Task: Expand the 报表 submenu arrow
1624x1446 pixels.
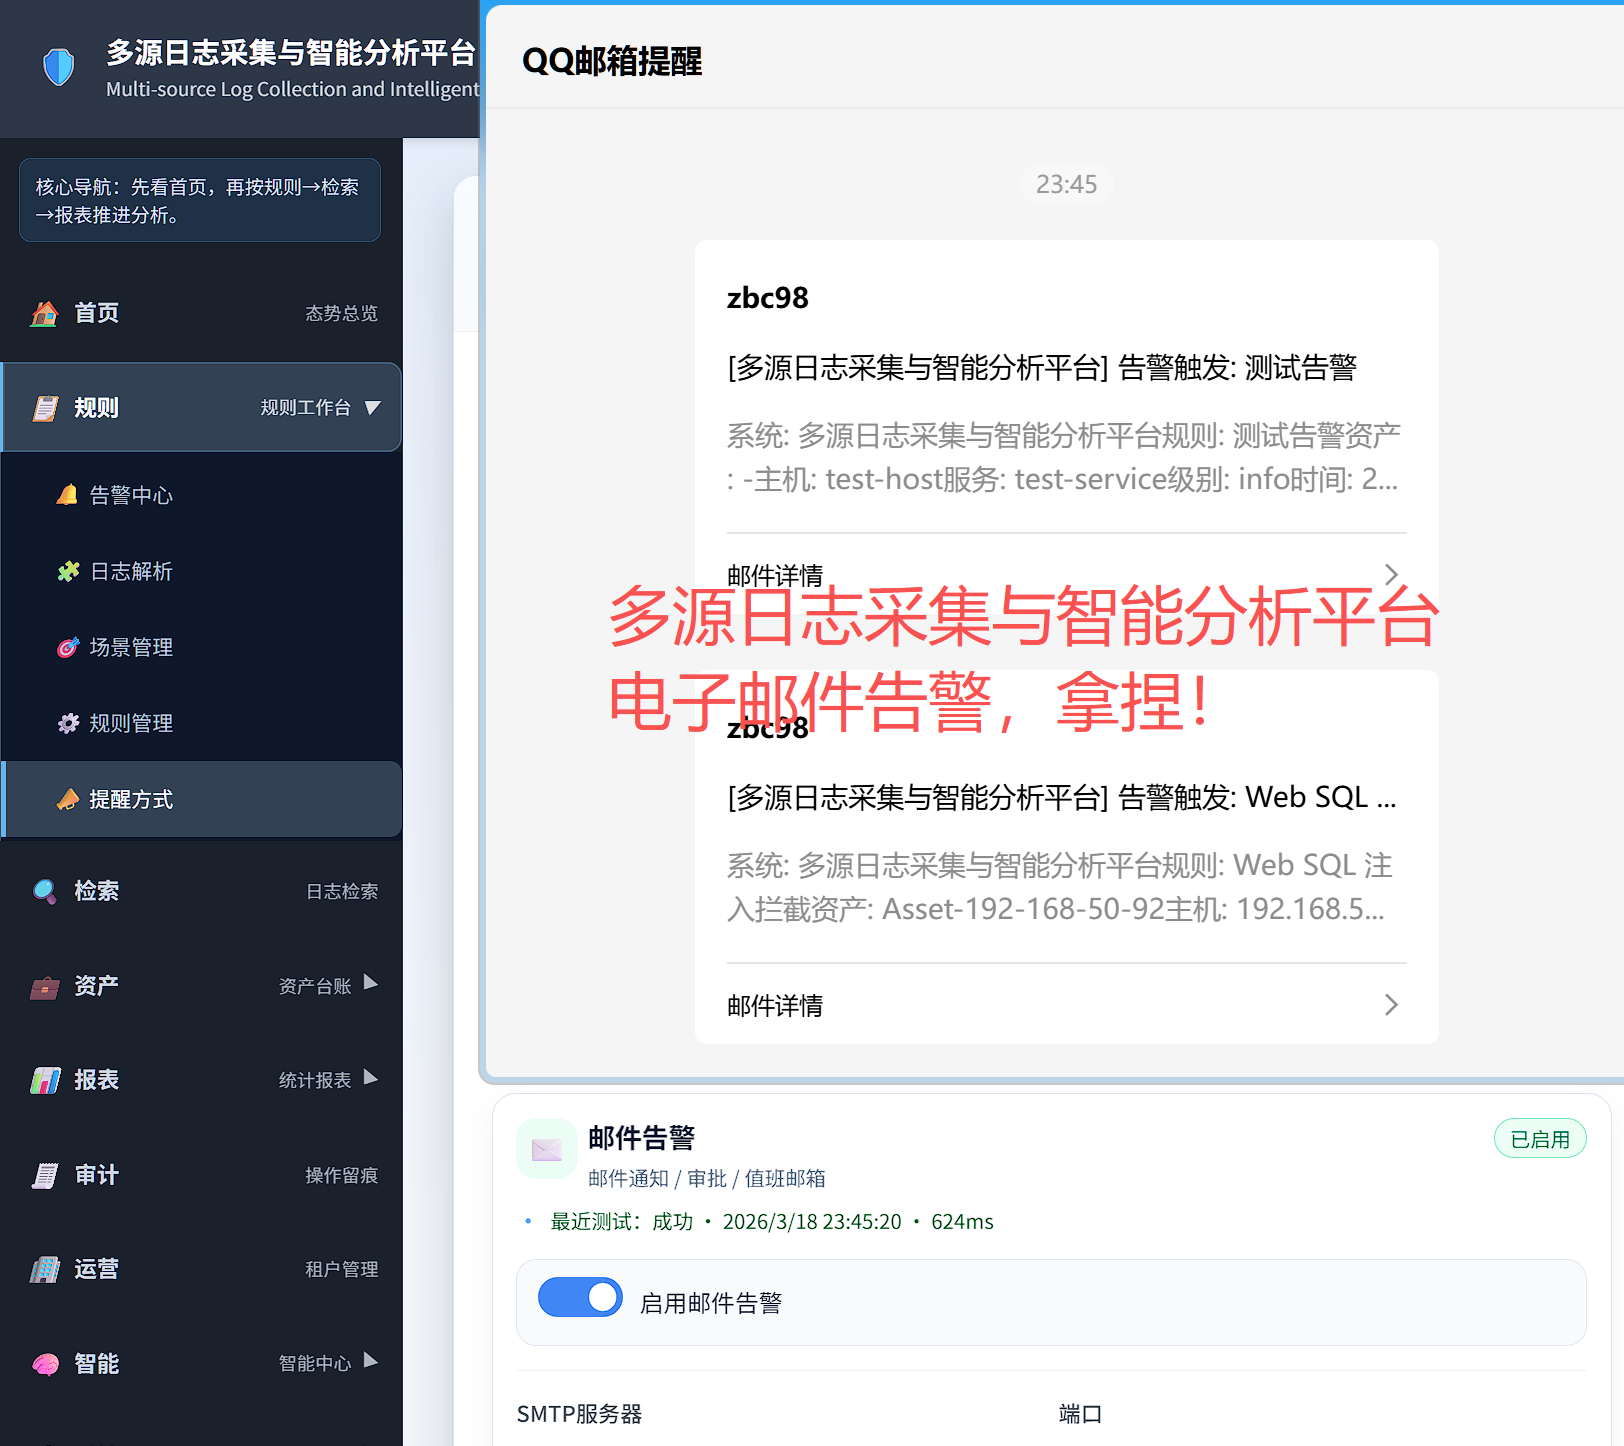Action: click(x=371, y=1078)
